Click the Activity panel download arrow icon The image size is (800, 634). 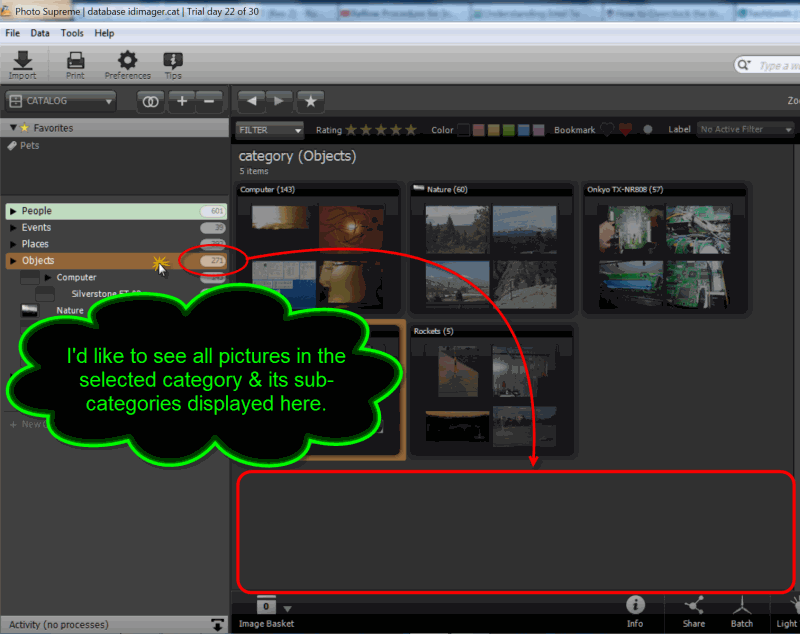coord(217,625)
